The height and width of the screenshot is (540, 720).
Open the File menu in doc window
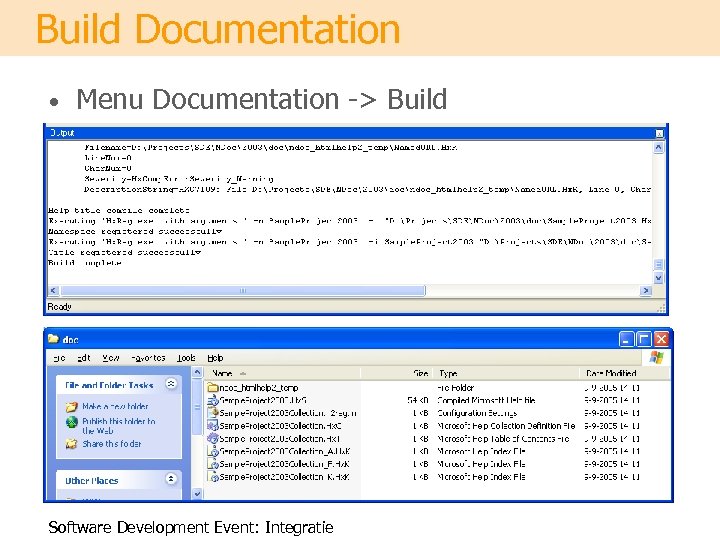tap(59, 358)
